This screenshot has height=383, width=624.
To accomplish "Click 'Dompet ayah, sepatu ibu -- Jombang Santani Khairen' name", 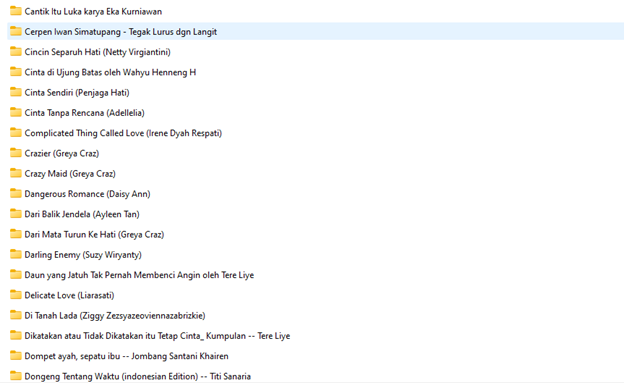I will pos(127,357).
